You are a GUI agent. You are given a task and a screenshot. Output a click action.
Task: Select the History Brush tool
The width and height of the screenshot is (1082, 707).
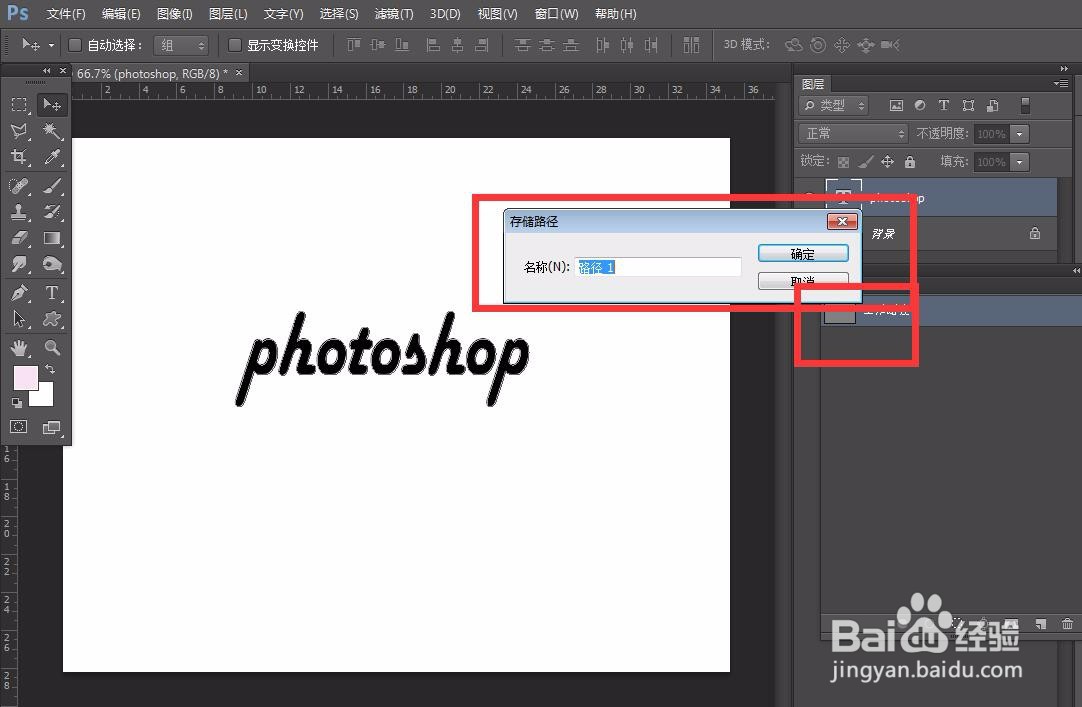pos(52,212)
